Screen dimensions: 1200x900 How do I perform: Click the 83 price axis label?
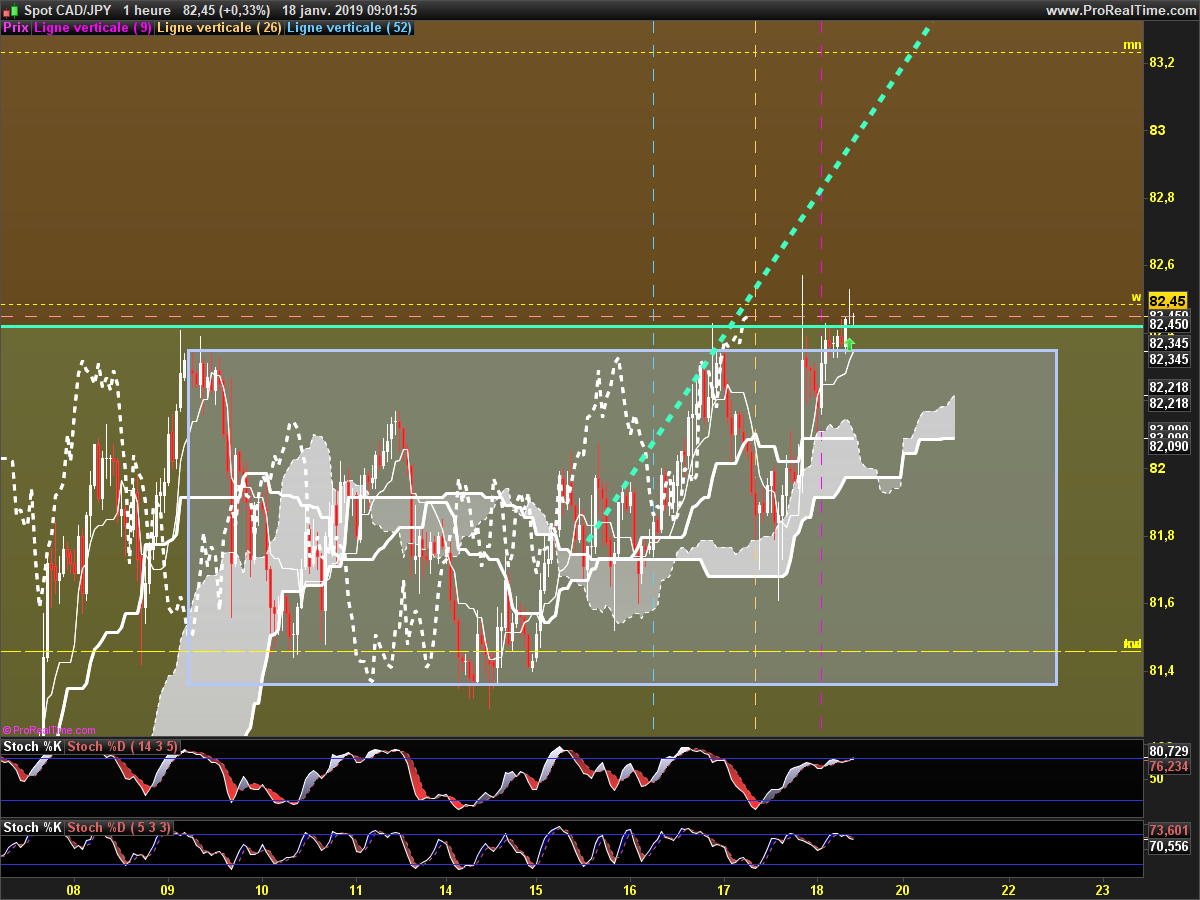[1156, 130]
